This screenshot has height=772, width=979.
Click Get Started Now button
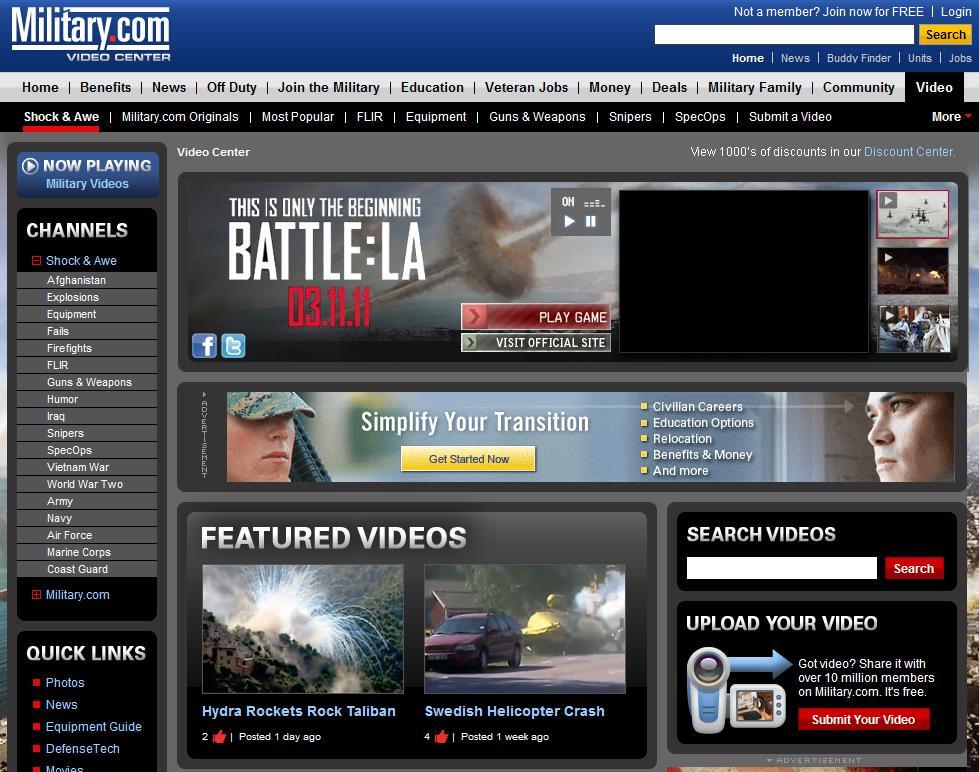[468, 459]
